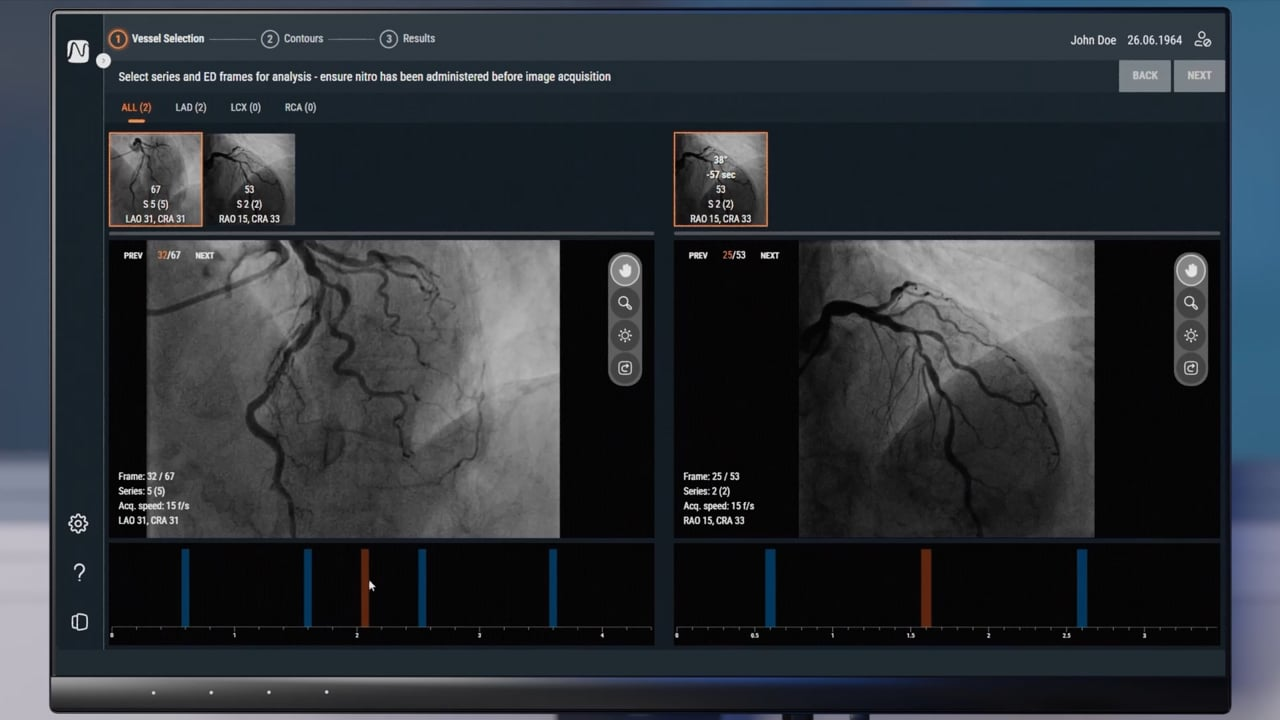Select the pan hand tool in left viewer
Screen dimensions: 1280x720
[625, 271]
